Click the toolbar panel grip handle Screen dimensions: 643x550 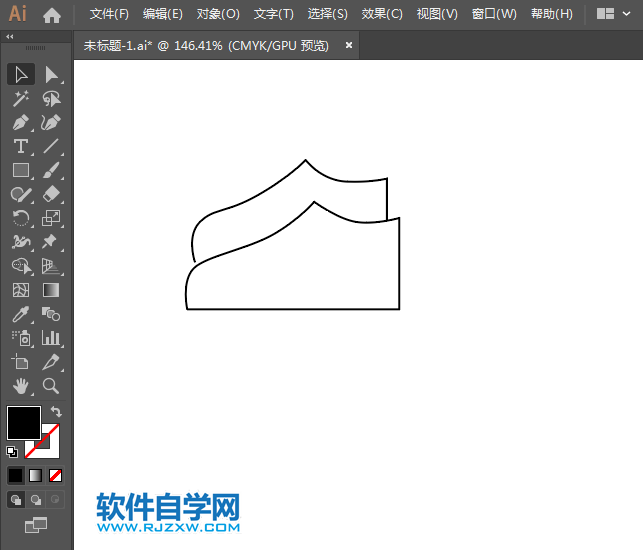coord(36,48)
